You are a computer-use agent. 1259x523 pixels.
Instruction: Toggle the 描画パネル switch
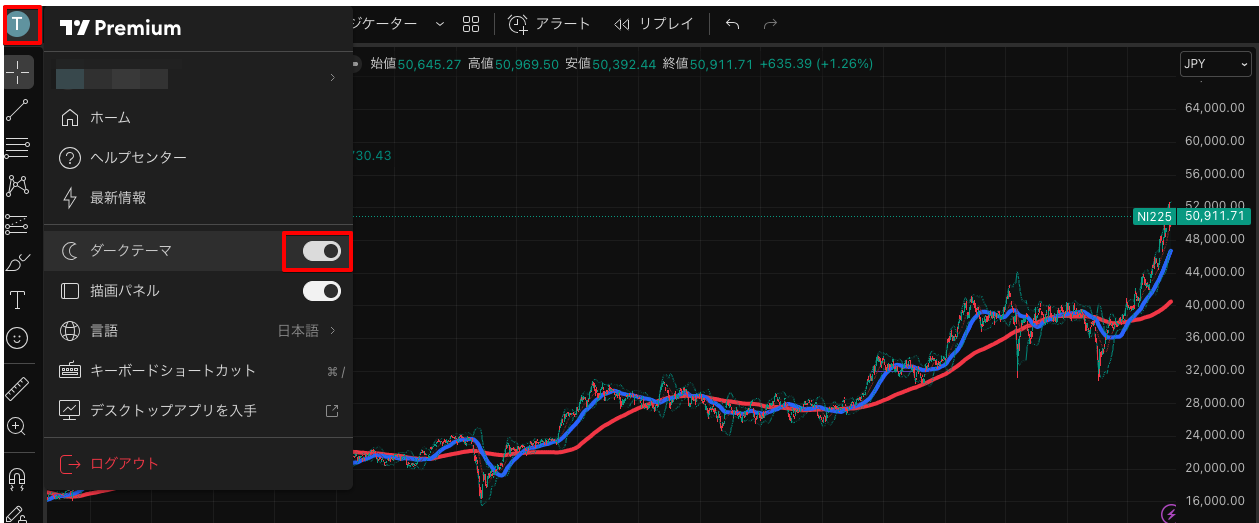coord(322,291)
